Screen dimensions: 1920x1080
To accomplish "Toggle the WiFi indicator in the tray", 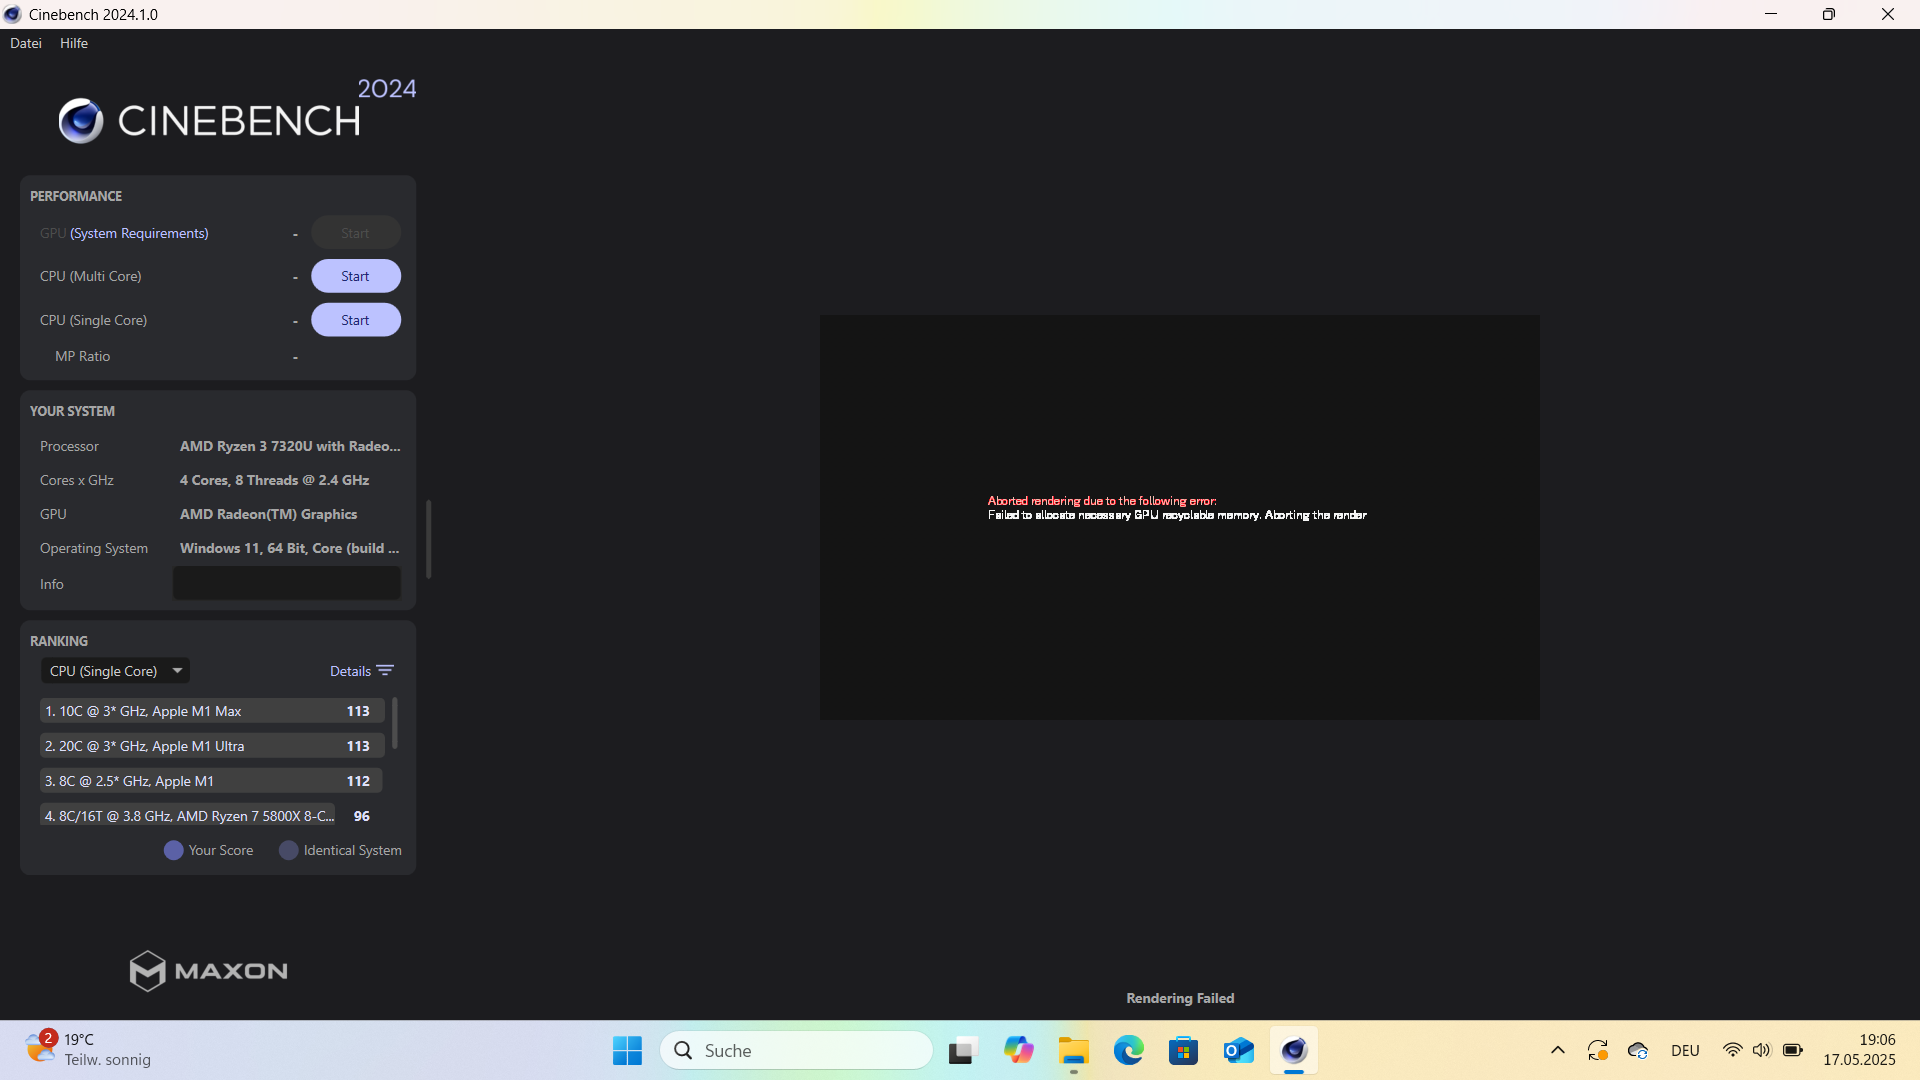I will (1733, 1050).
